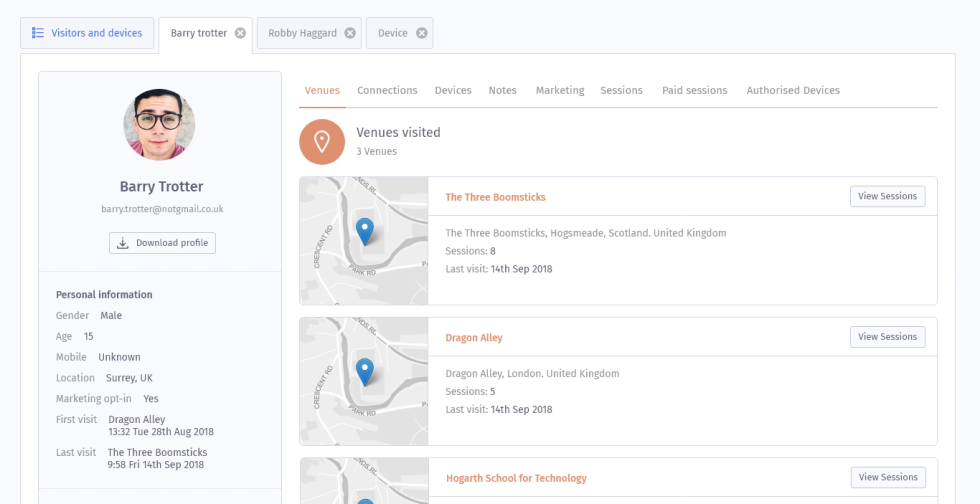Close the Barry trotter tab

pos(240,33)
